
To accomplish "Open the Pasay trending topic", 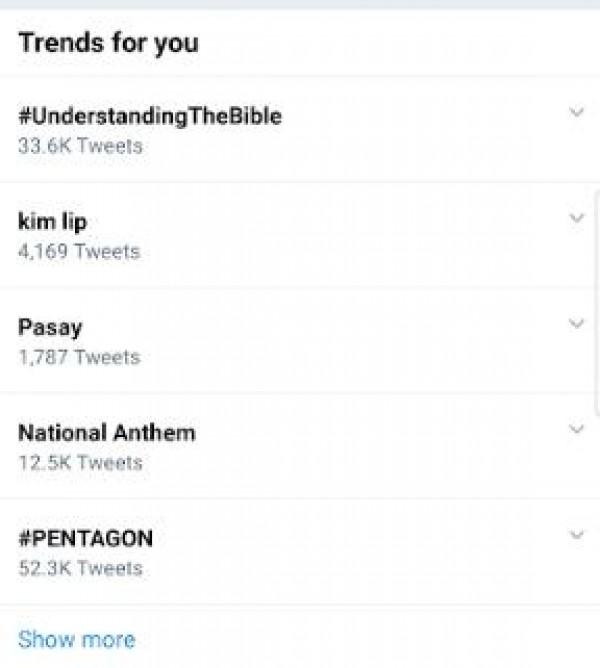I will (x=50, y=328).
